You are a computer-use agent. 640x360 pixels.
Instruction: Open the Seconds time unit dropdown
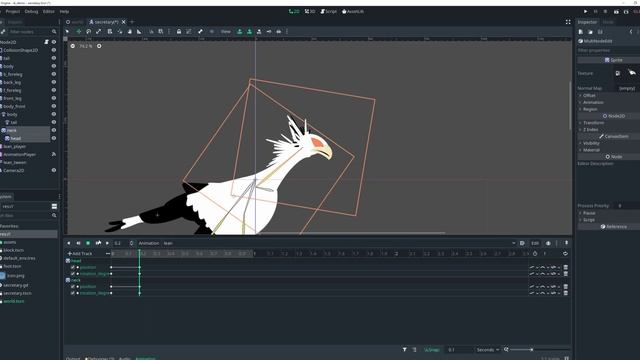488,350
